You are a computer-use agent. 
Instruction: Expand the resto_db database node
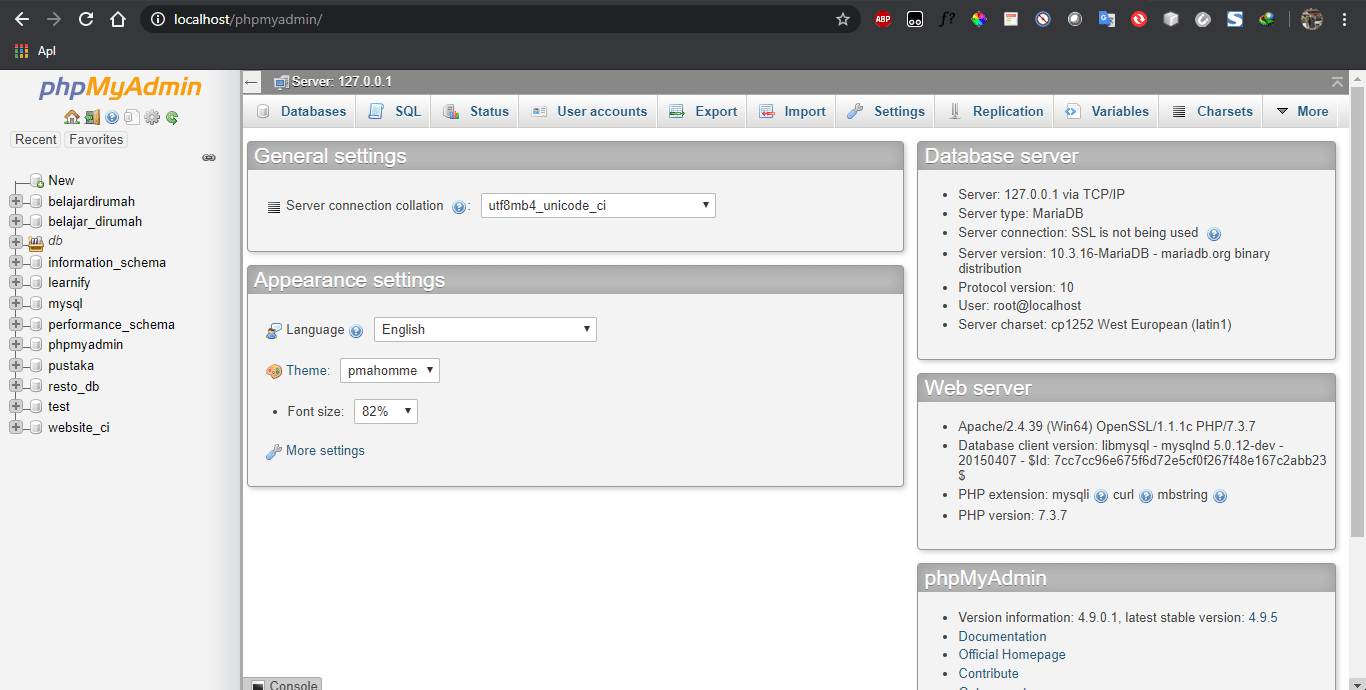coord(15,386)
